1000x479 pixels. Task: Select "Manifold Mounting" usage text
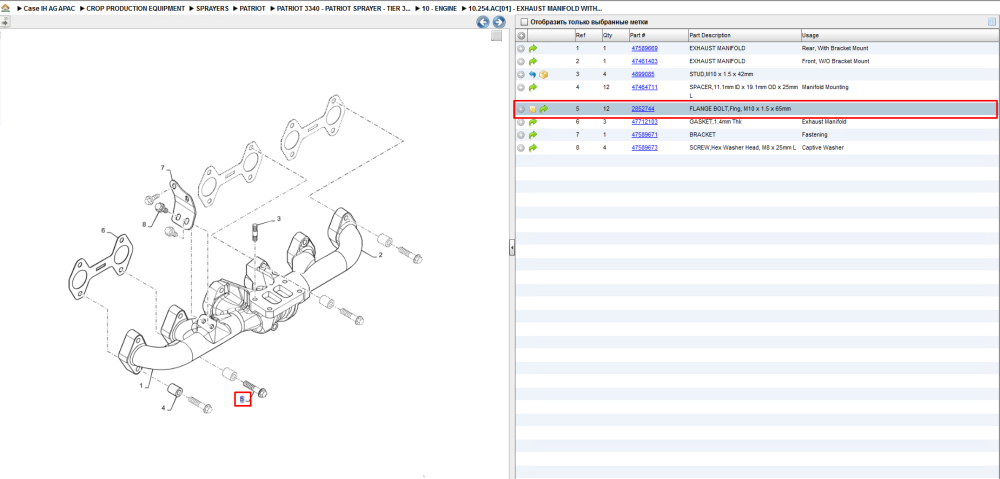[x=825, y=87]
